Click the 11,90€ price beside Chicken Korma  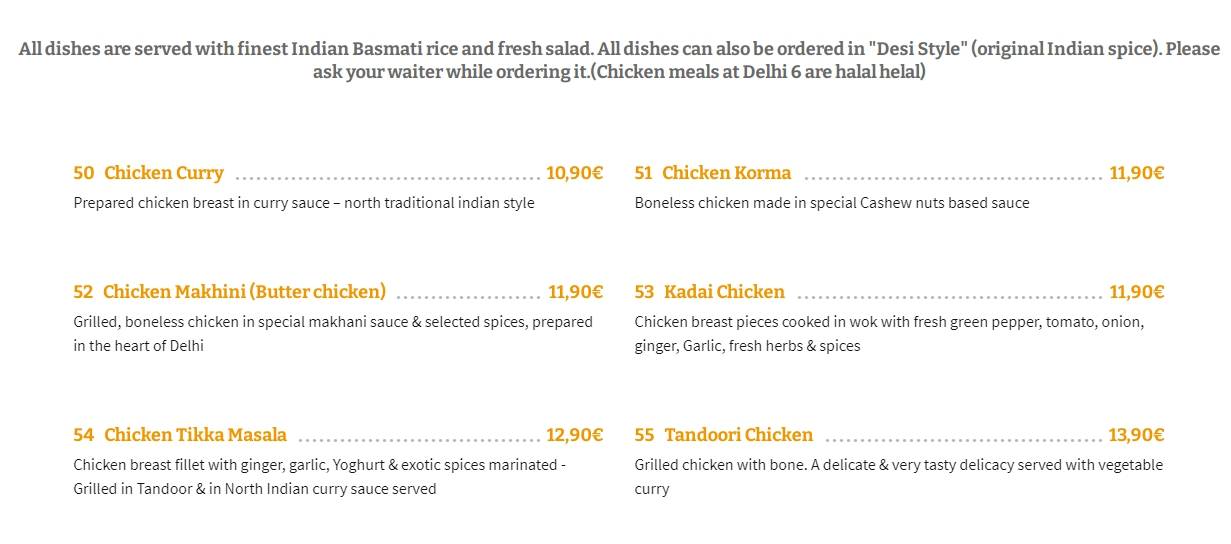tap(1136, 173)
